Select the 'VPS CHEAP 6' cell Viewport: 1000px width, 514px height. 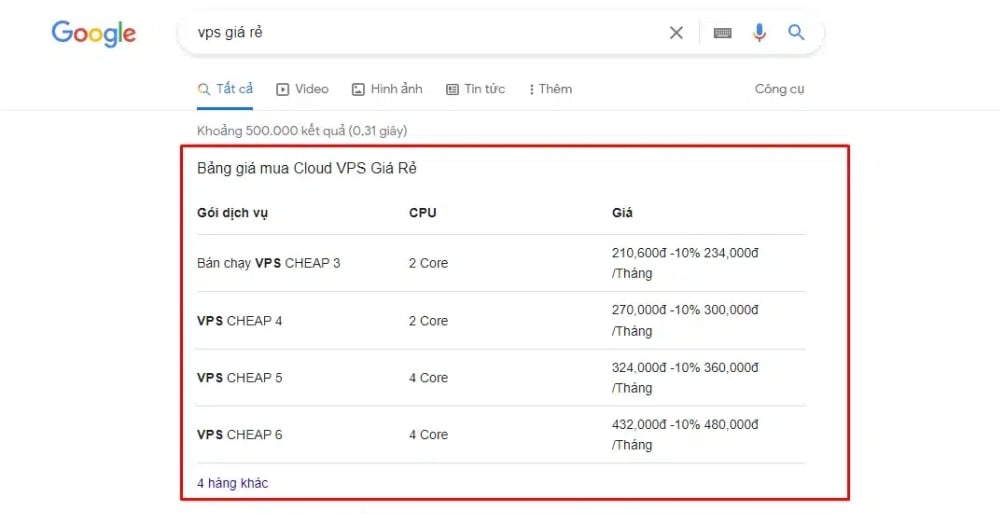(x=239, y=435)
